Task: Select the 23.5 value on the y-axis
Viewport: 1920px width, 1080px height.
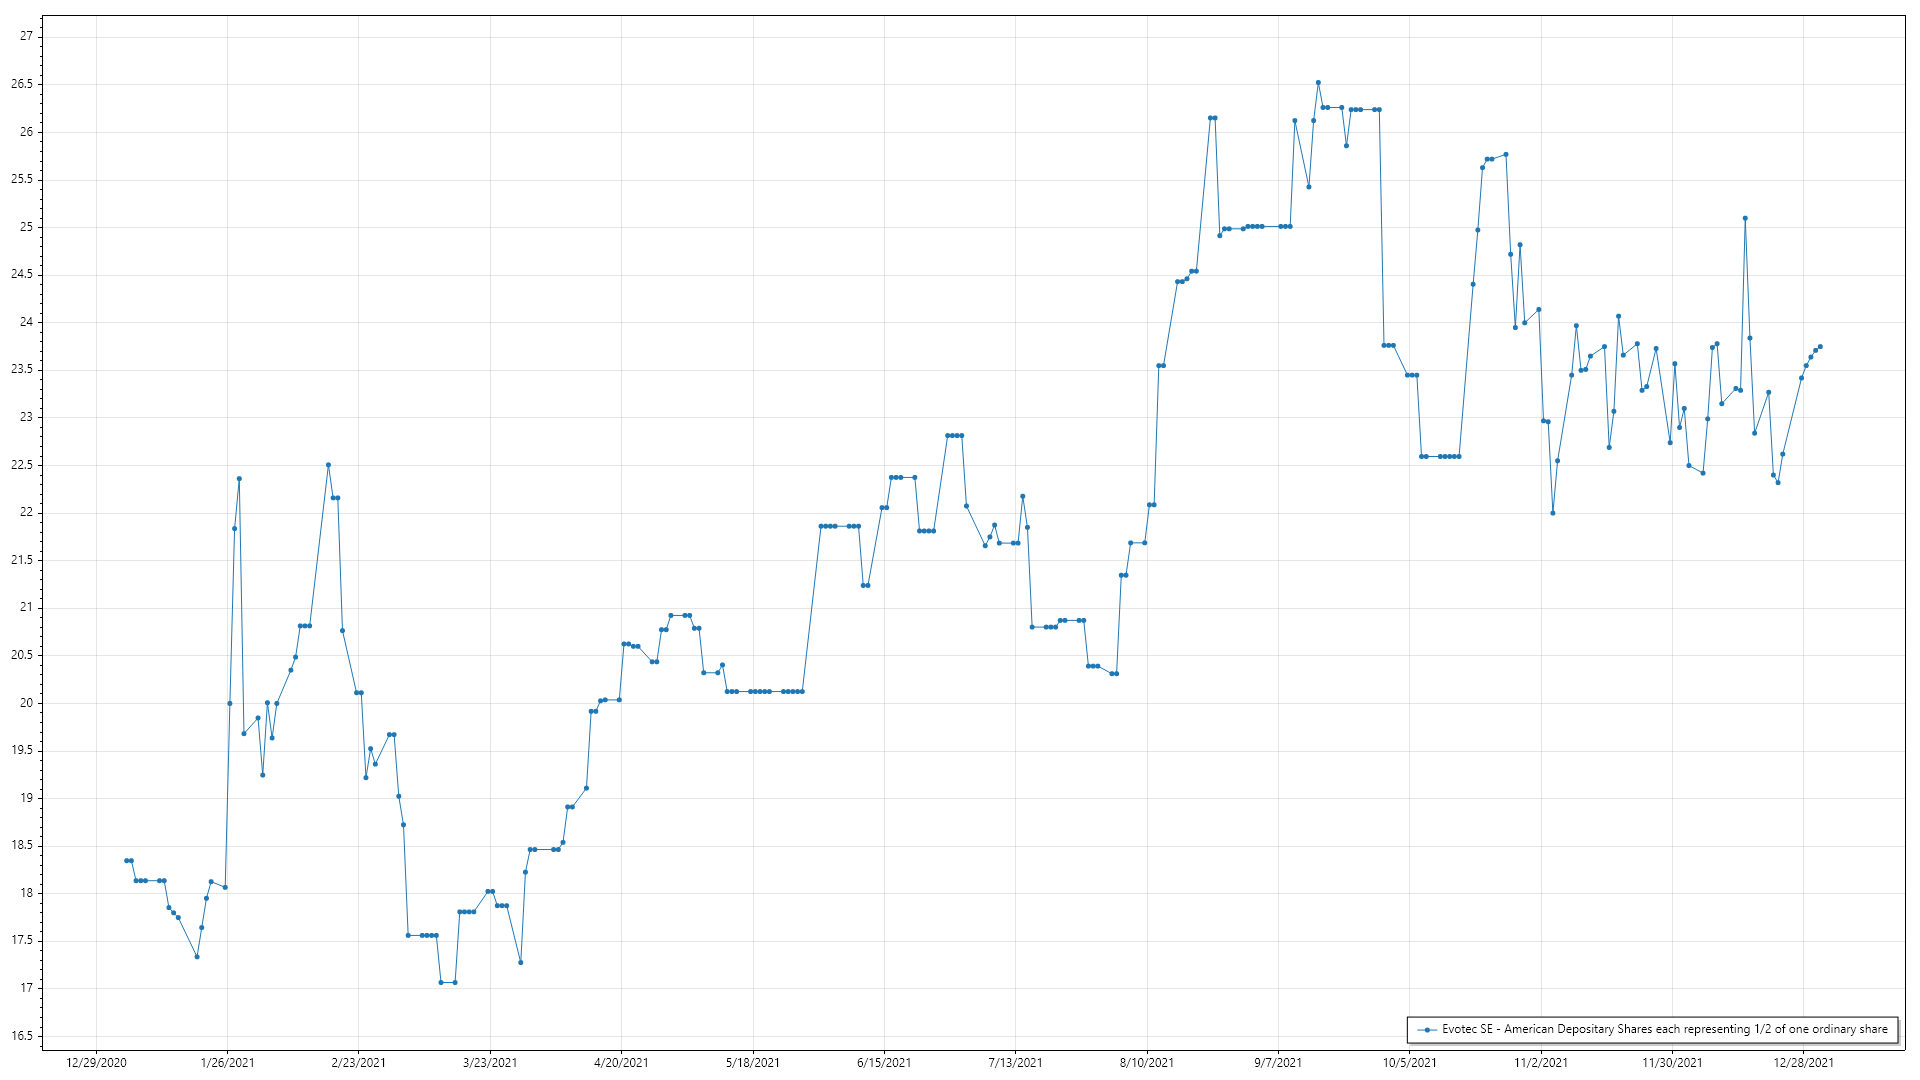Action: tap(22, 369)
